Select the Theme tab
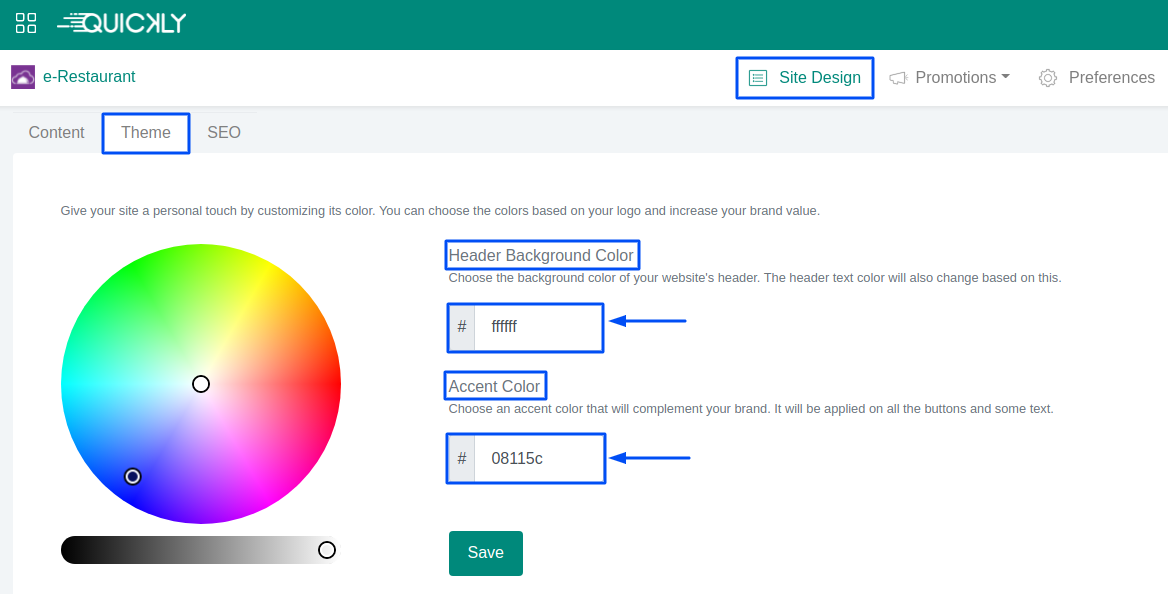This screenshot has width=1168, height=594. point(146,132)
